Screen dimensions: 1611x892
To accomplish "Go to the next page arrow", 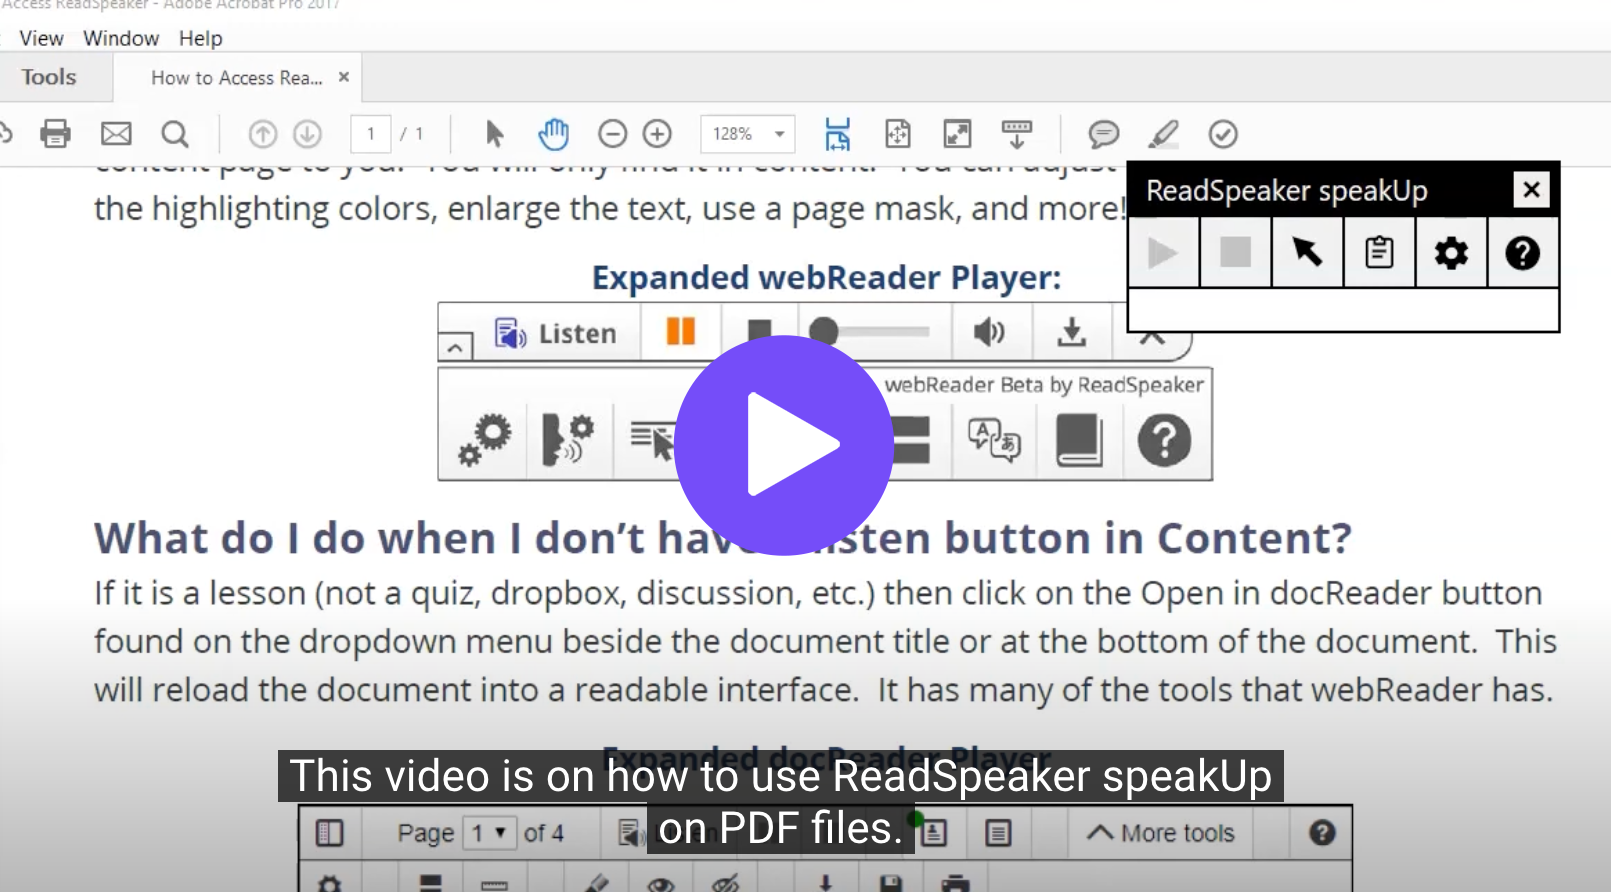I will point(307,133).
